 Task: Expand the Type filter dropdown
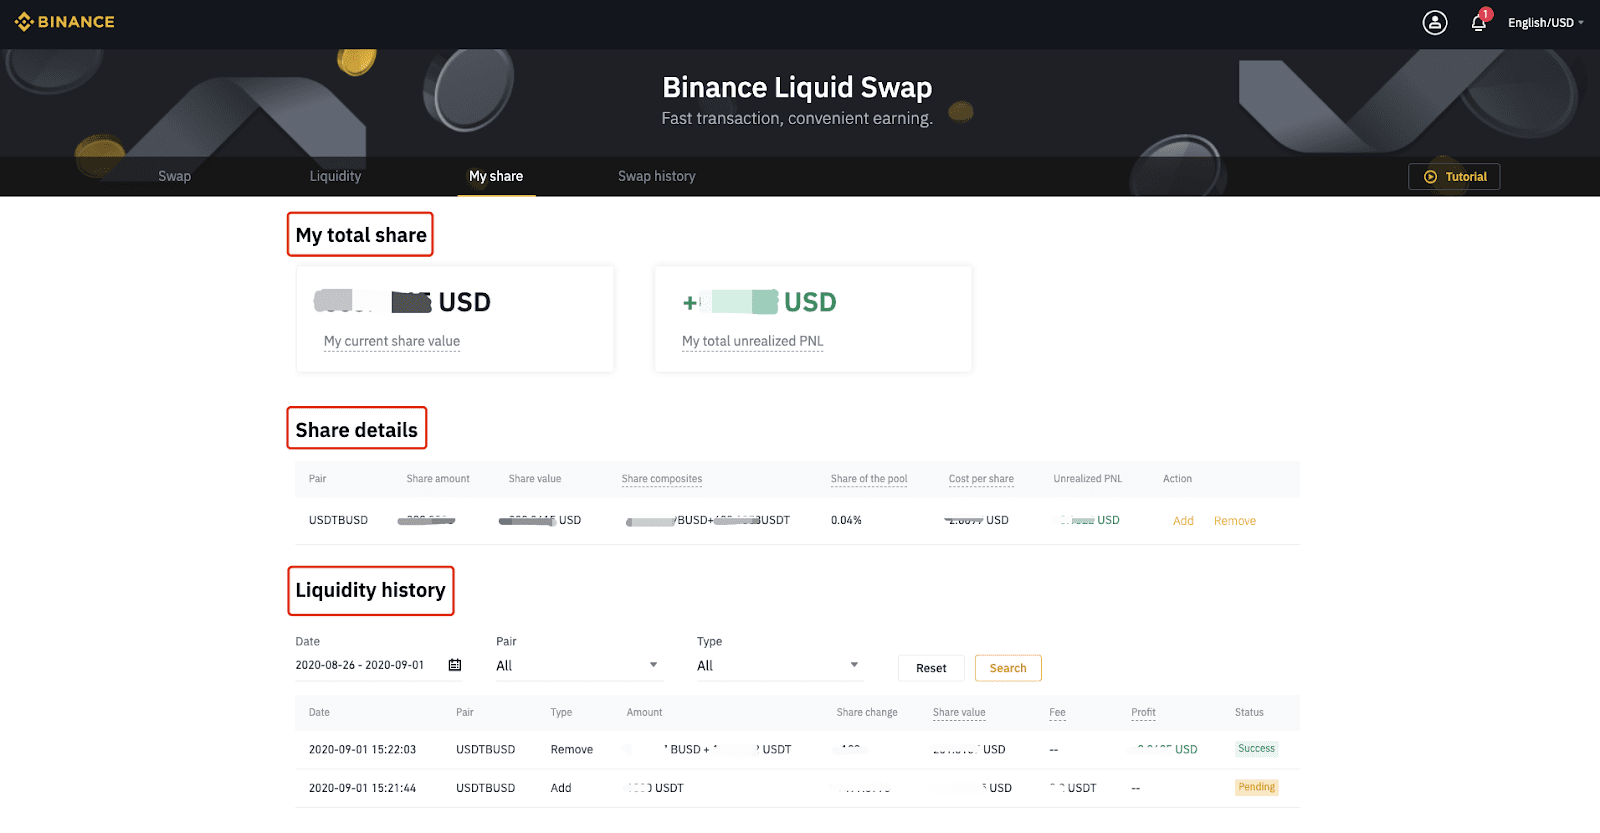pos(779,666)
